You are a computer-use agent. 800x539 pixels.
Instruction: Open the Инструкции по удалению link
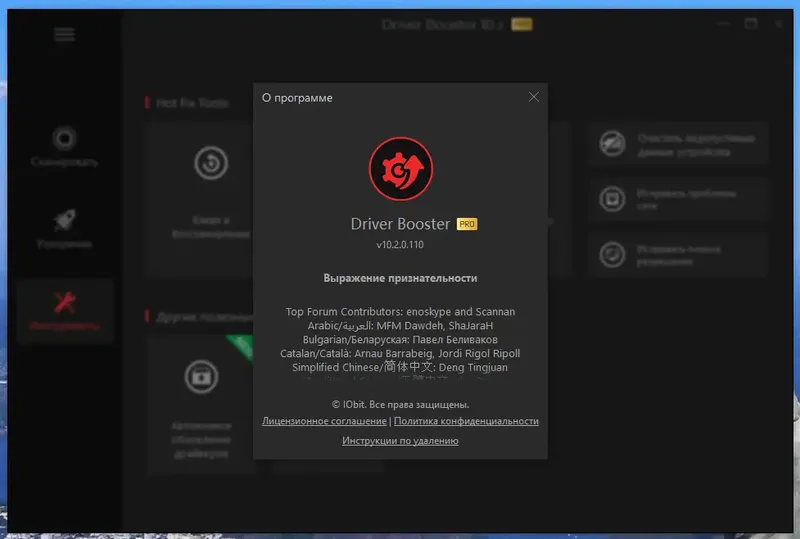[401, 440]
